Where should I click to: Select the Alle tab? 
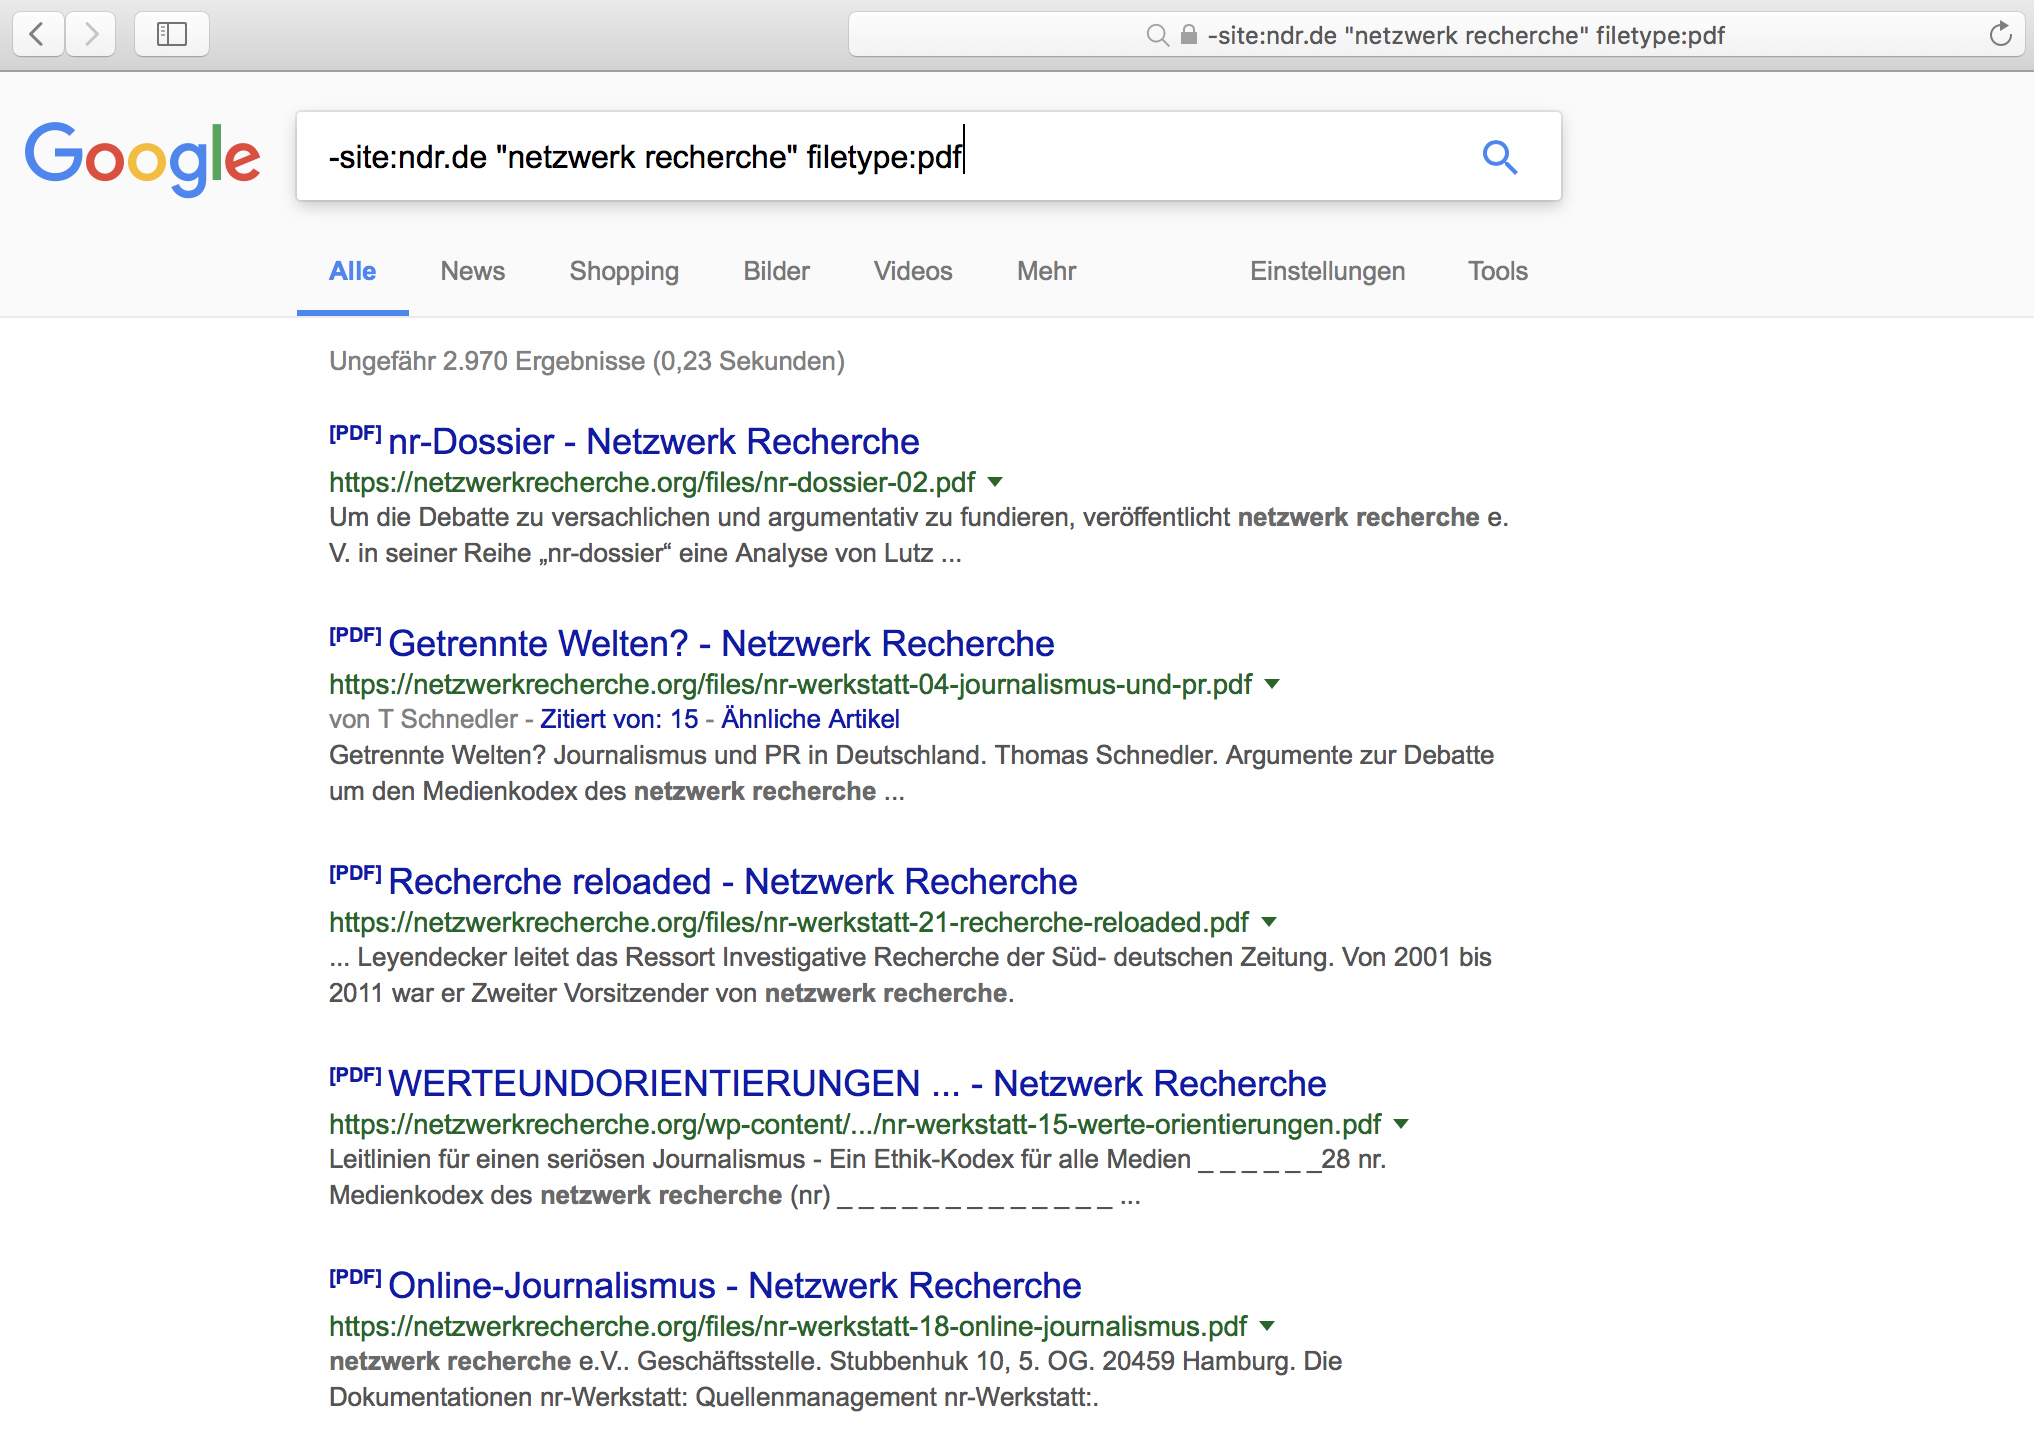point(352,271)
